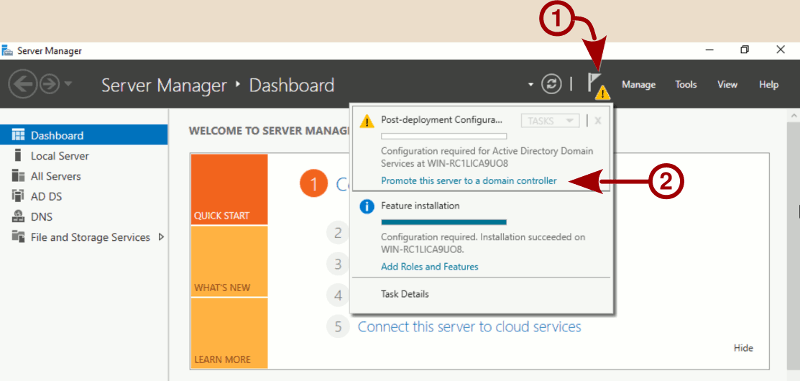Open the TASKS dropdown in notification
This screenshot has width=800, height=381.
tap(550, 121)
